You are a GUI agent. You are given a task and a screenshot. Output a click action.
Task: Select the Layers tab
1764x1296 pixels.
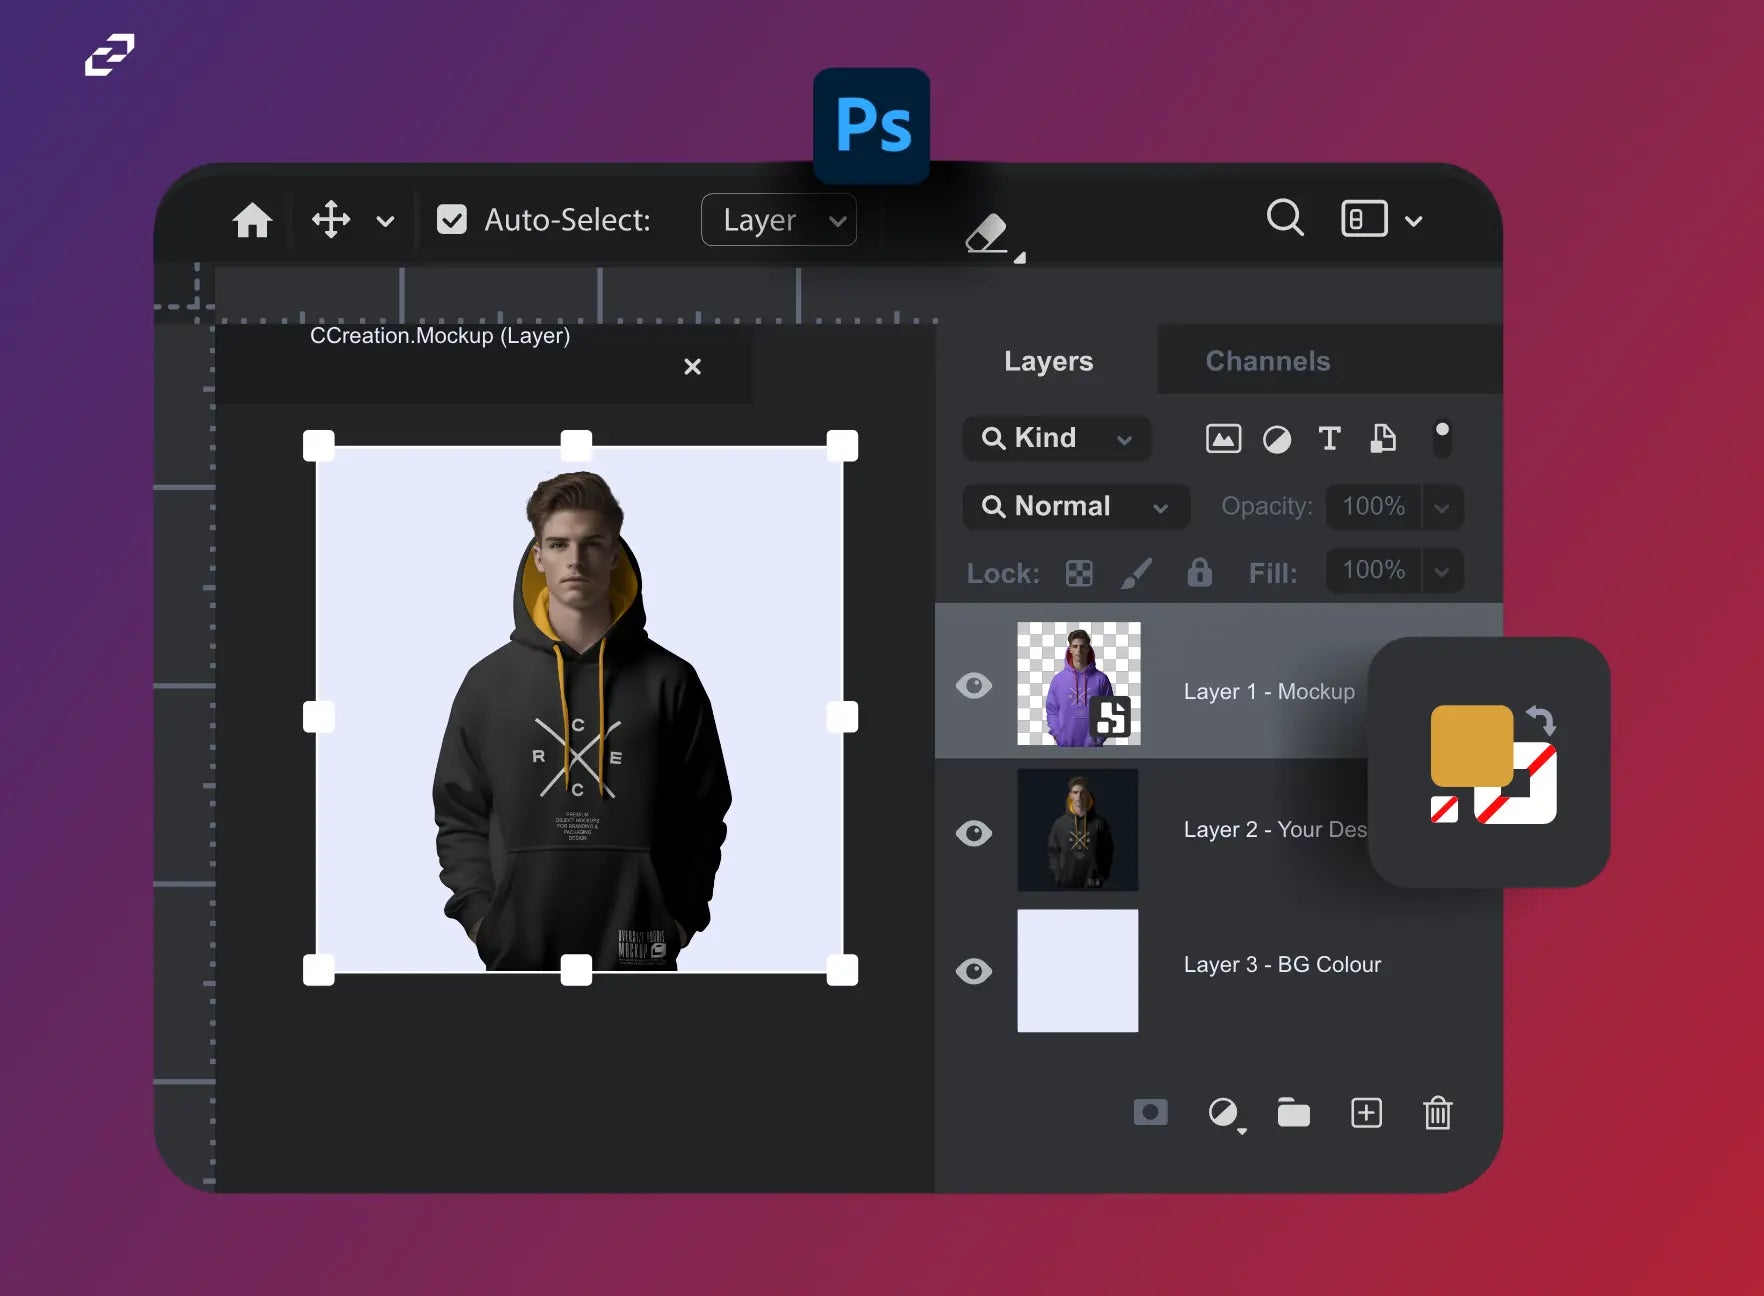coord(1048,361)
